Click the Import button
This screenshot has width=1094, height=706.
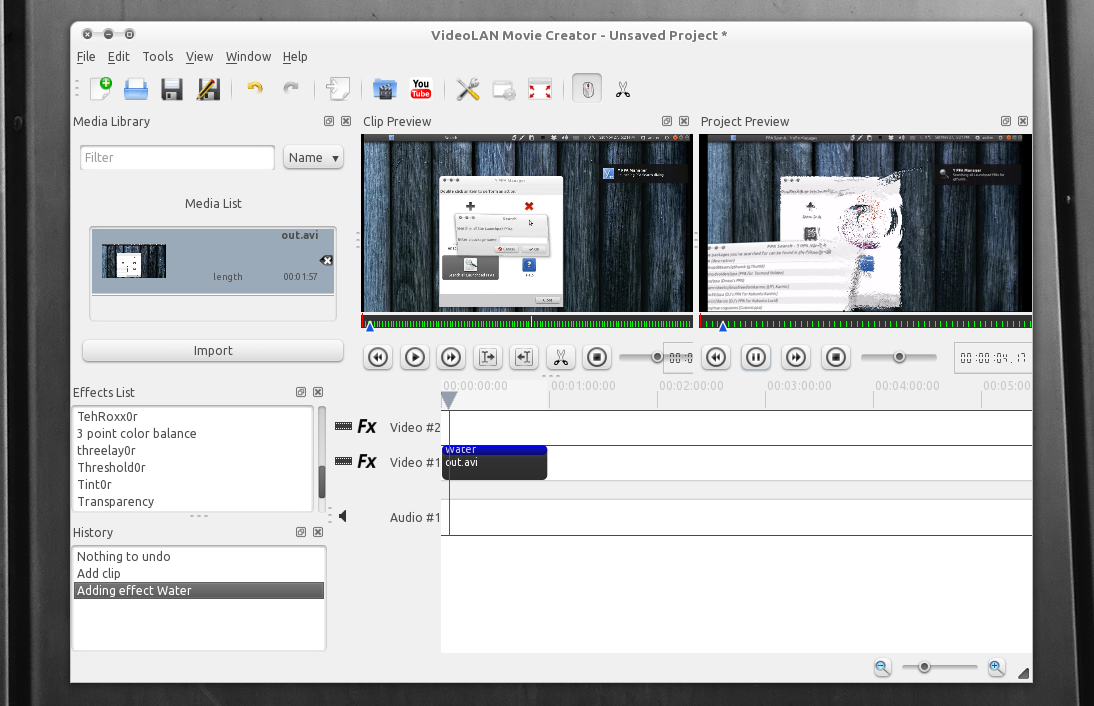pos(213,351)
